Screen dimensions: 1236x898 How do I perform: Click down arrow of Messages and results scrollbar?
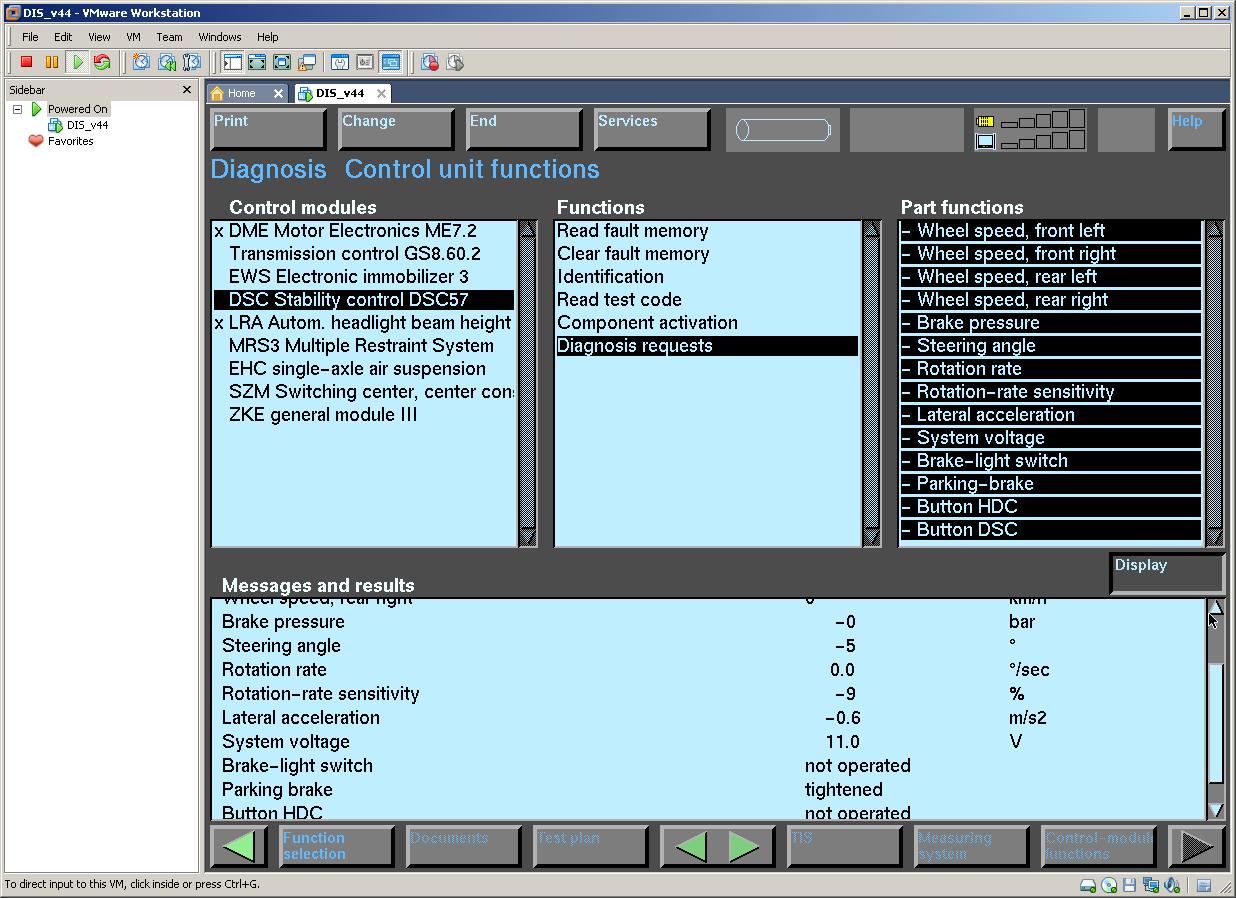tap(1216, 810)
